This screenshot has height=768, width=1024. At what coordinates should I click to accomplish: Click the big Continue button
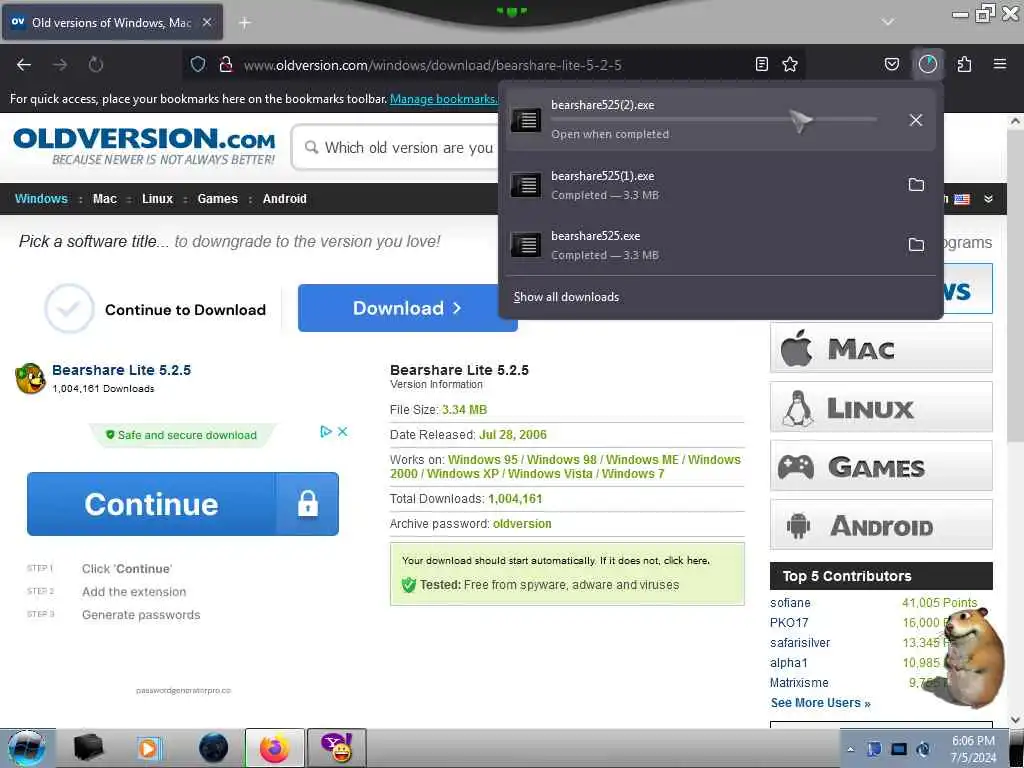(x=183, y=504)
